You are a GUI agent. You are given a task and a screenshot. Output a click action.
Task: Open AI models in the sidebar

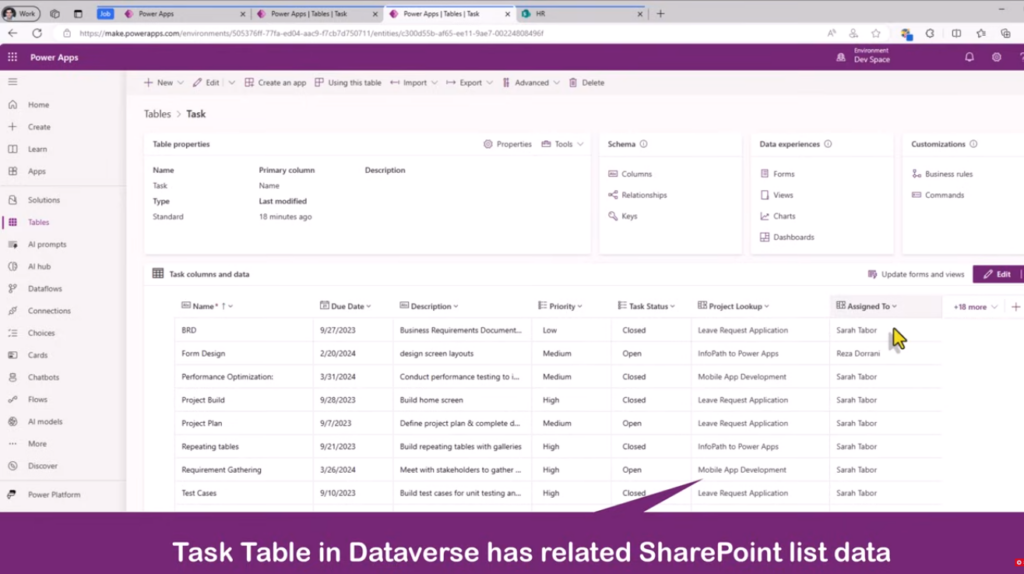(45, 421)
